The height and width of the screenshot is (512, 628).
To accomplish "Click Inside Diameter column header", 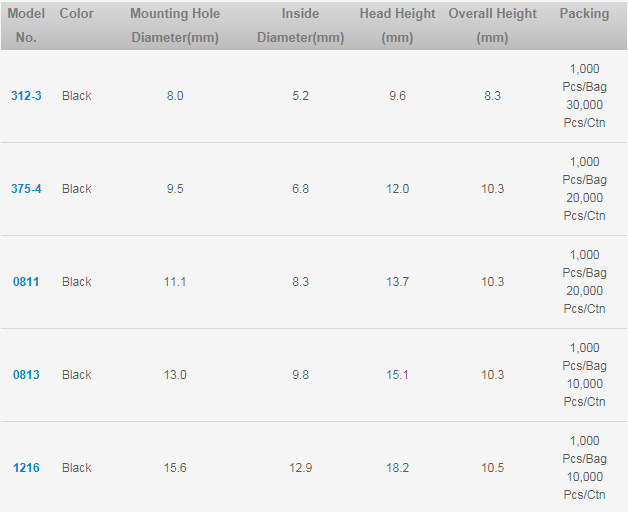I will pyautogui.click(x=300, y=25).
